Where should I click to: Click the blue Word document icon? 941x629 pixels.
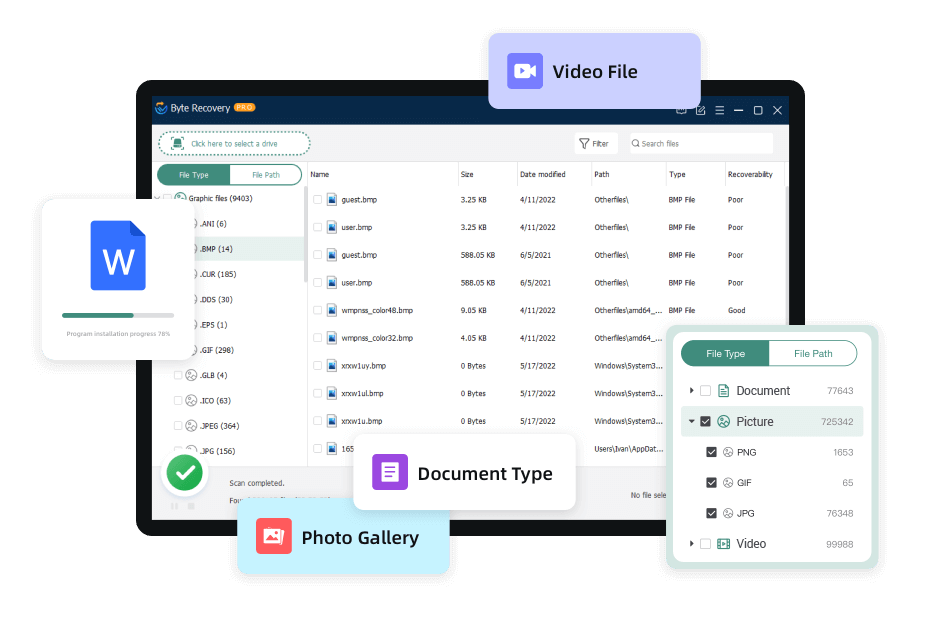pos(118,256)
